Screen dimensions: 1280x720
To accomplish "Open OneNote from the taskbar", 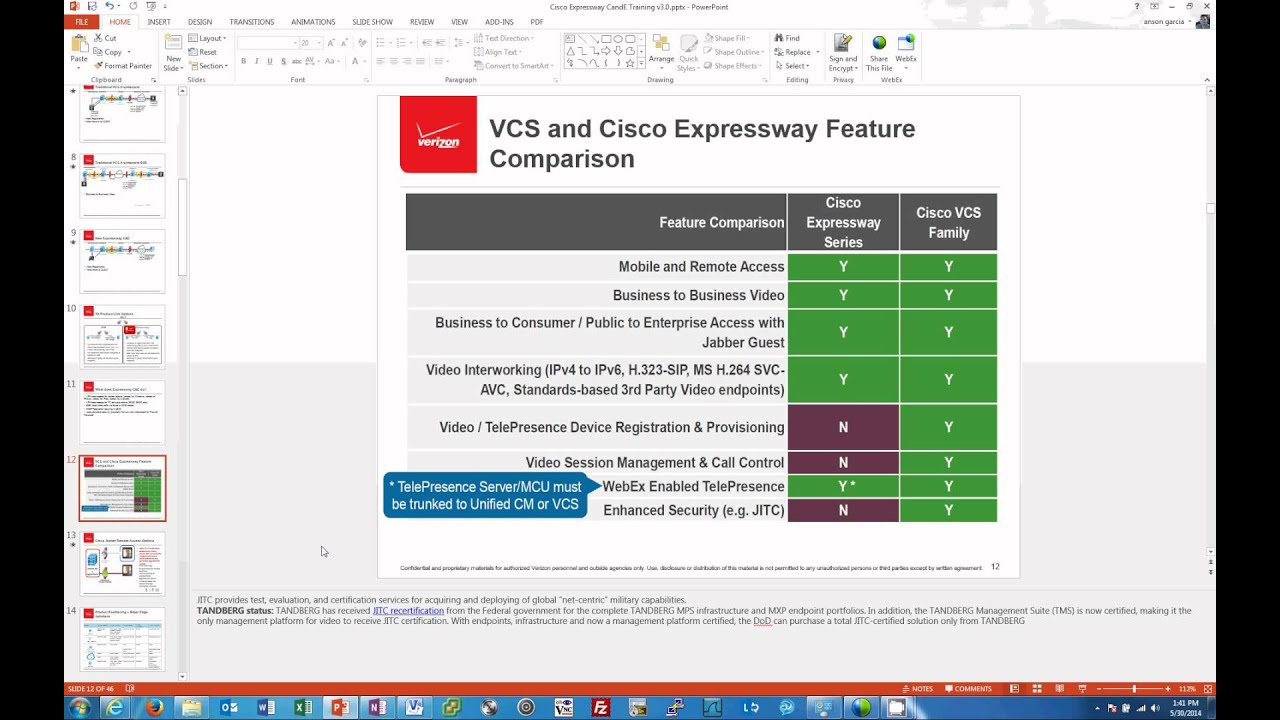I will tap(377, 708).
